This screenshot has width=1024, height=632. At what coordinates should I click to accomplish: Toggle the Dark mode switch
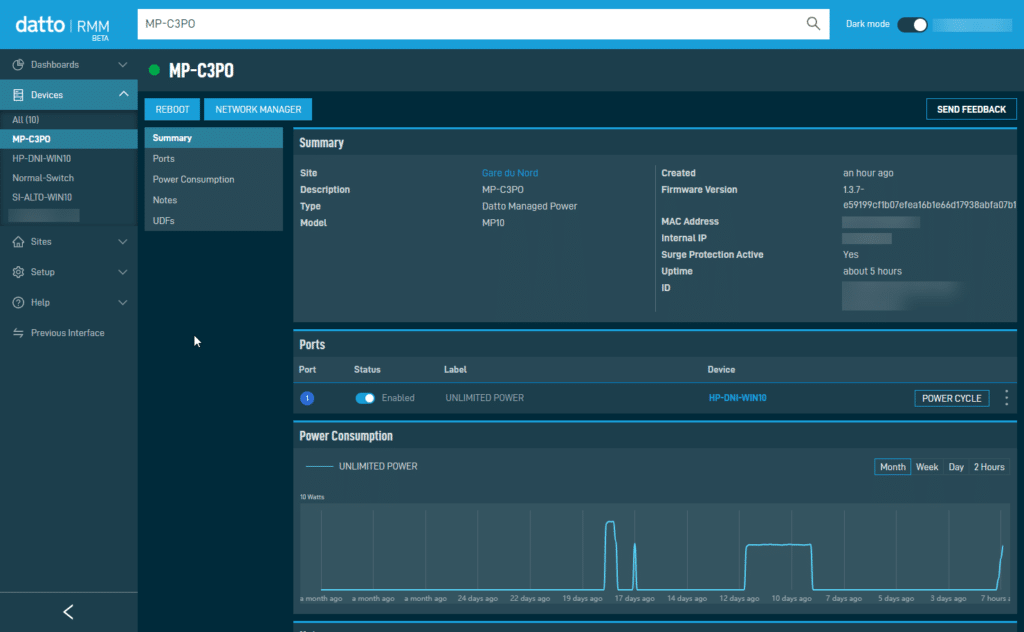click(x=912, y=24)
